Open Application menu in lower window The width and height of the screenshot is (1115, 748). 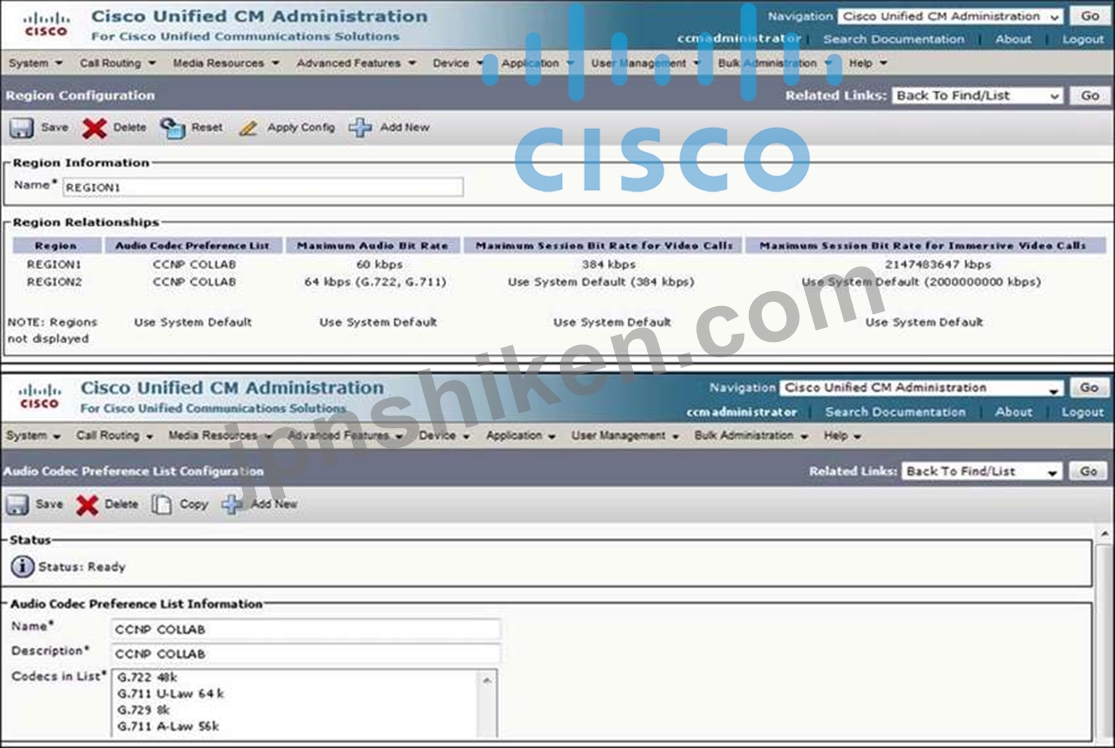521,435
